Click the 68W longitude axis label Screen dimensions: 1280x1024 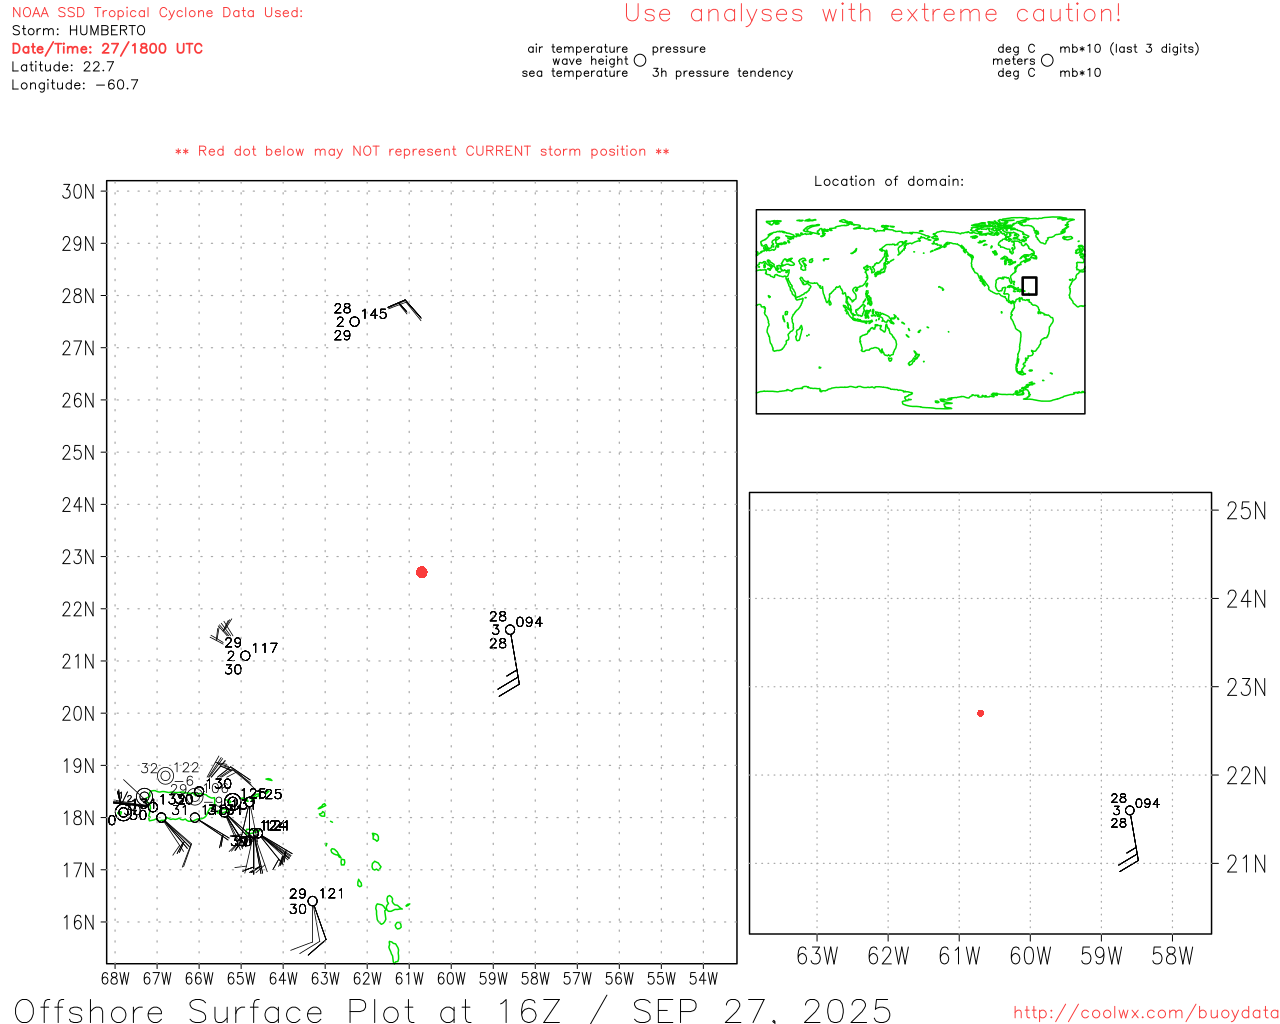(x=115, y=979)
